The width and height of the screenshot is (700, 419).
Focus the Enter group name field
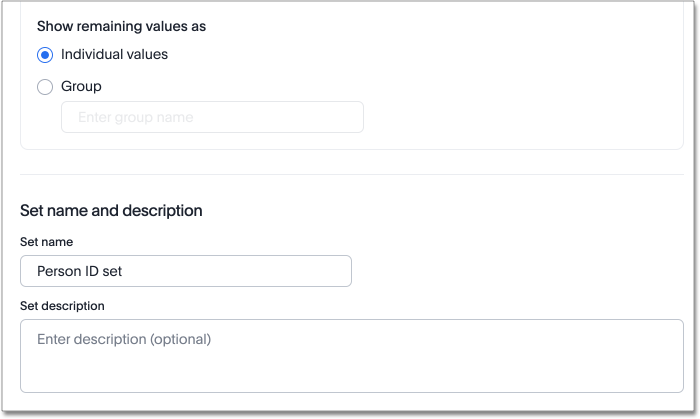pos(212,117)
